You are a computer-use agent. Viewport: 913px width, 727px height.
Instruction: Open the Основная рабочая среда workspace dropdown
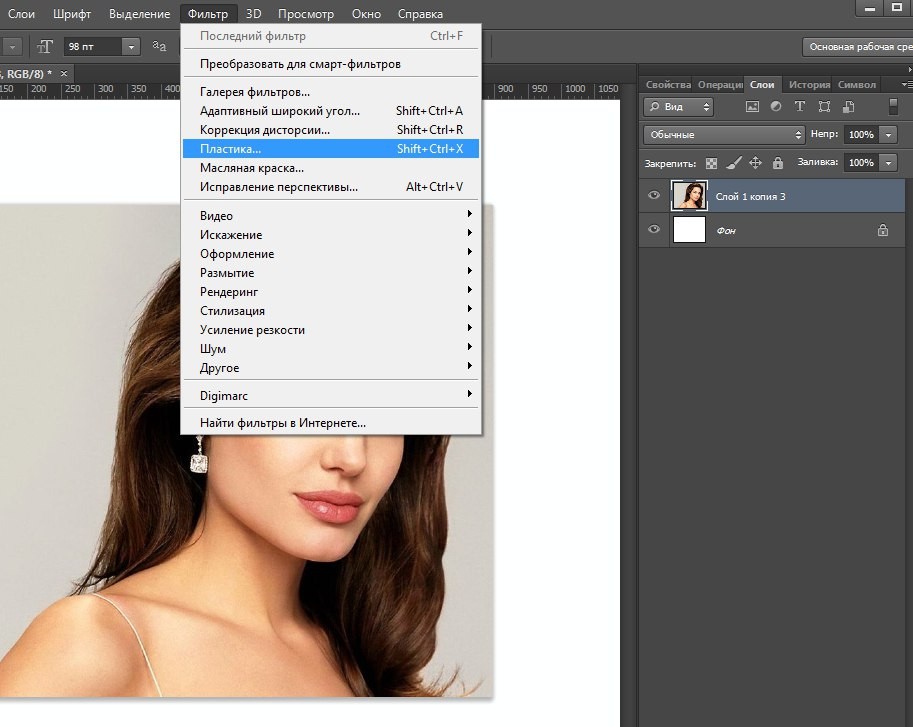pyautogui.click(x=857, y=47)
